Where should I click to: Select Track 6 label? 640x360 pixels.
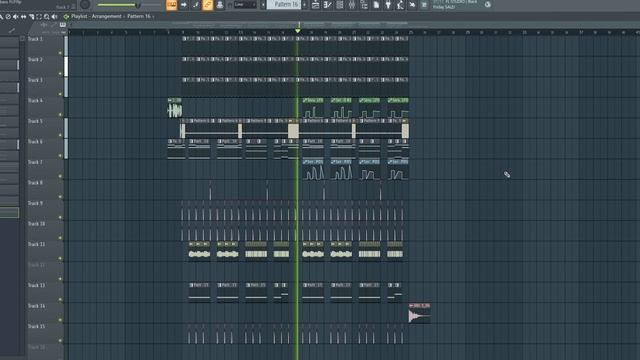(35, 142)
